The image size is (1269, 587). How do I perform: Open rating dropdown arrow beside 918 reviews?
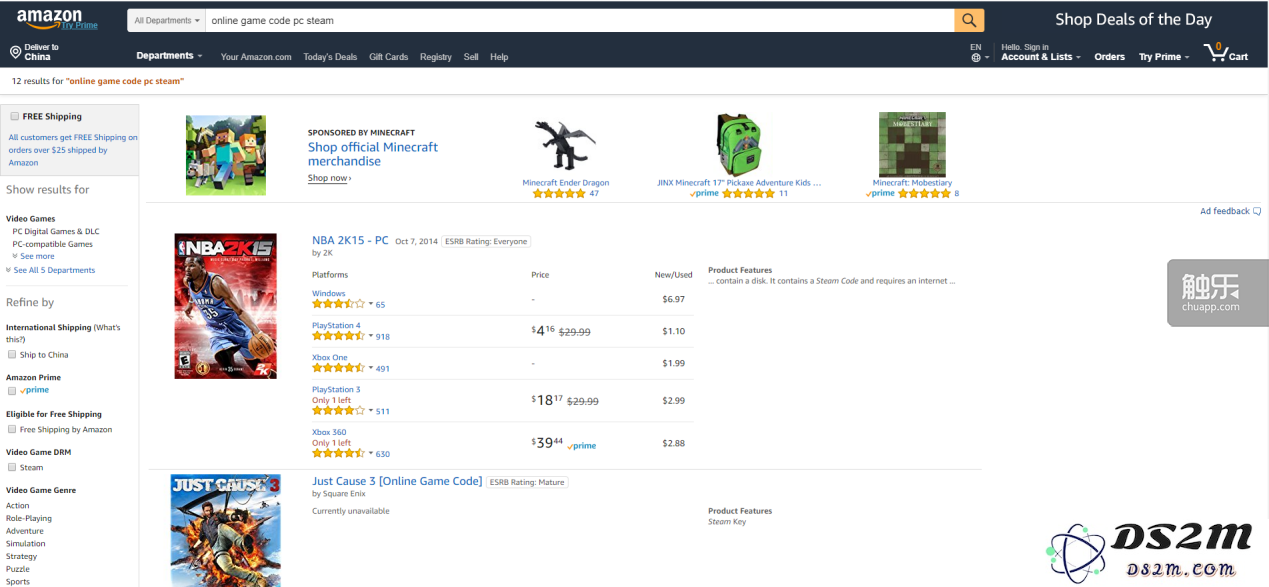point(371,337)
